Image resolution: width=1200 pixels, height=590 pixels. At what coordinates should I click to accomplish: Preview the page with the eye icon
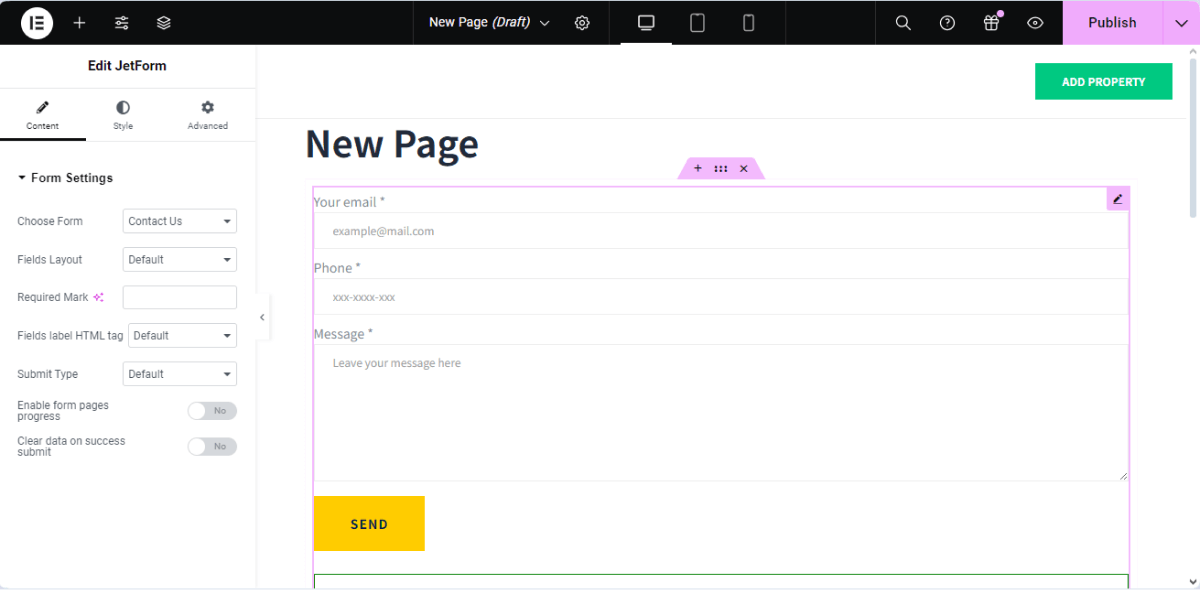(x=1035, y=22)
